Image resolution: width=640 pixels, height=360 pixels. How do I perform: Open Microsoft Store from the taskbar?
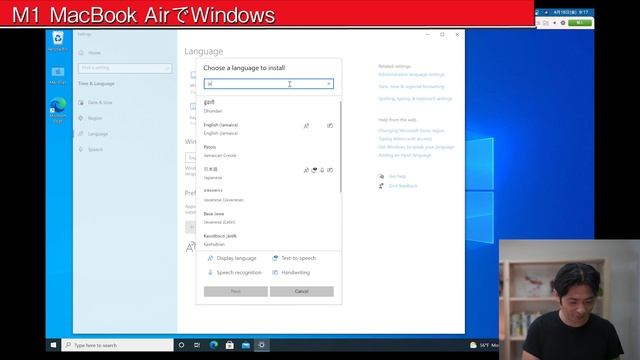(x=229, y=345)
